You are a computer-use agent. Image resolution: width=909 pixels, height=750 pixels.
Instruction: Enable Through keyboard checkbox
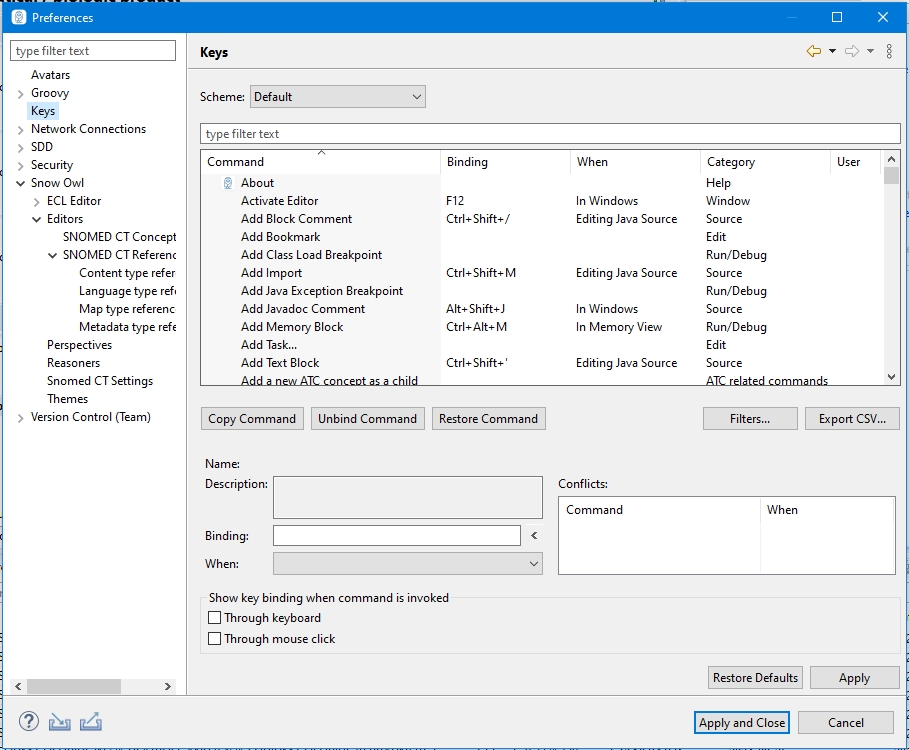[x=214, y=618]
